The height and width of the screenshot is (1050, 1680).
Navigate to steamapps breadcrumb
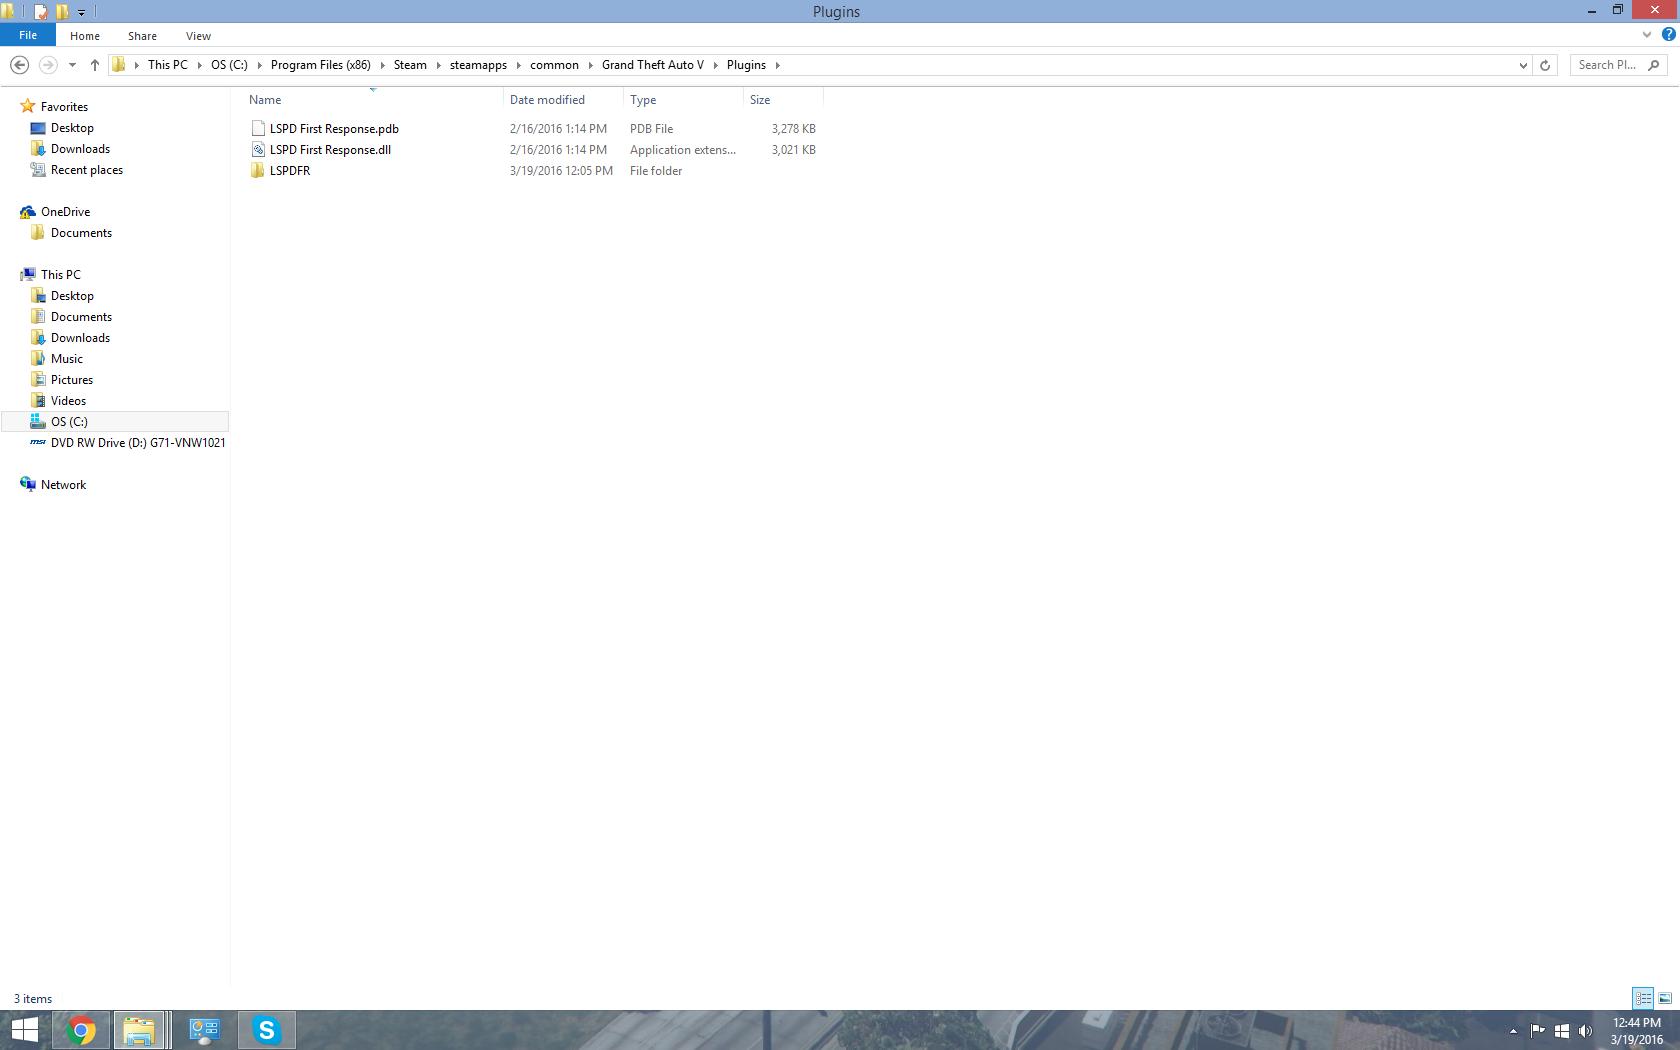(478, 65)
